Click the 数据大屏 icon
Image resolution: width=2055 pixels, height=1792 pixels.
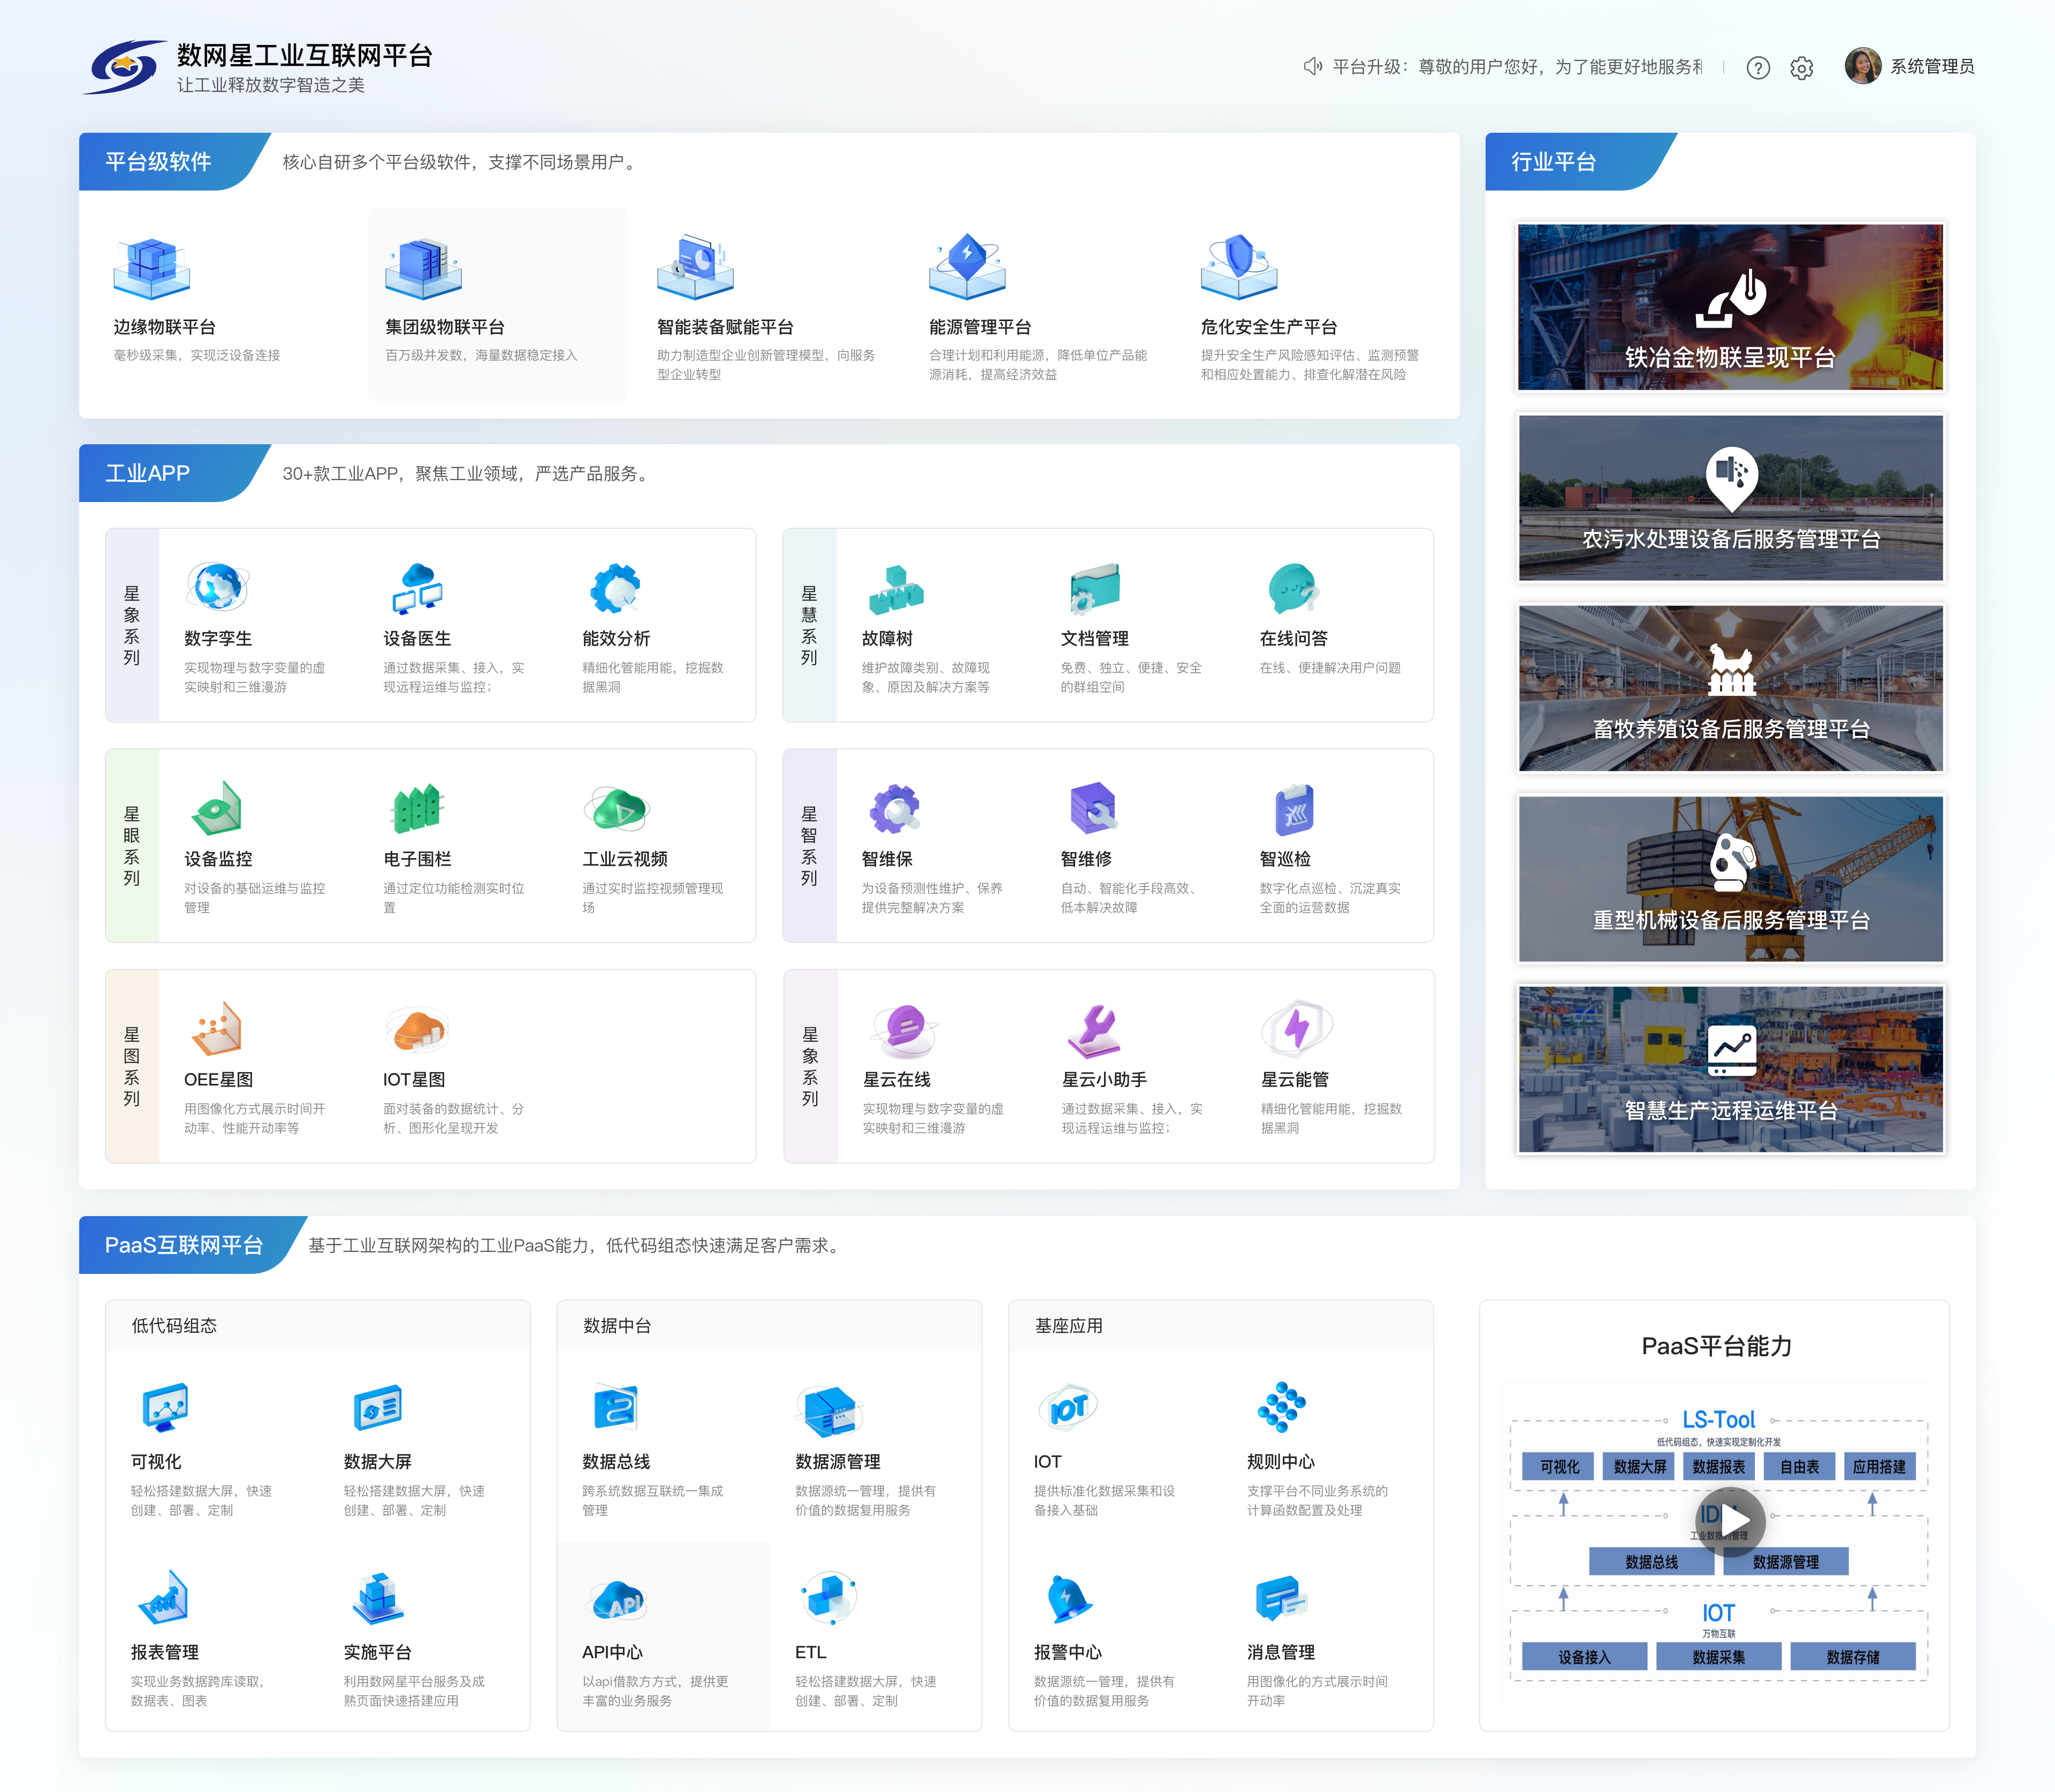[378, 1407]
